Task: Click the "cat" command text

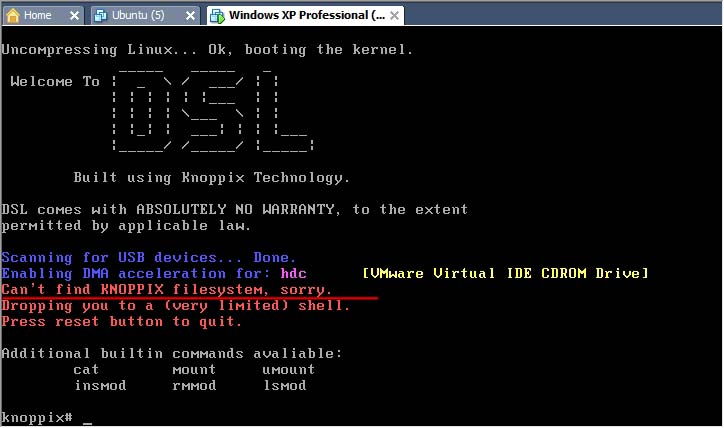Action: point(86,369)
